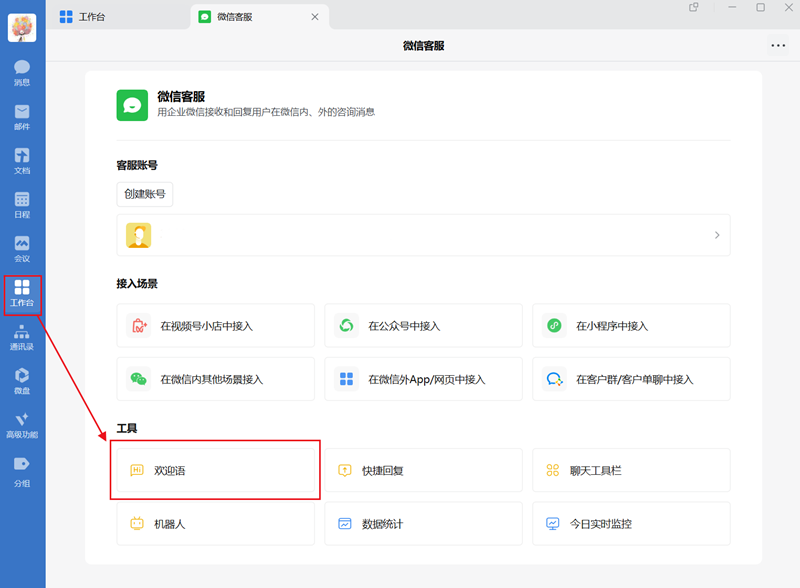Open the 分组 groups icon

pos(22,470)
